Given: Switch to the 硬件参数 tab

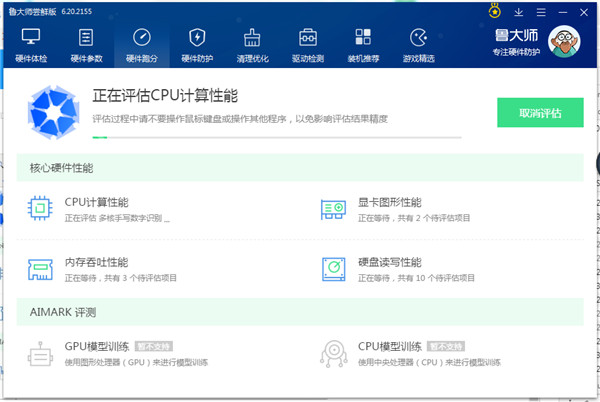Looking at the screenshot, I should pyautogui.click(x=86, y=45).
